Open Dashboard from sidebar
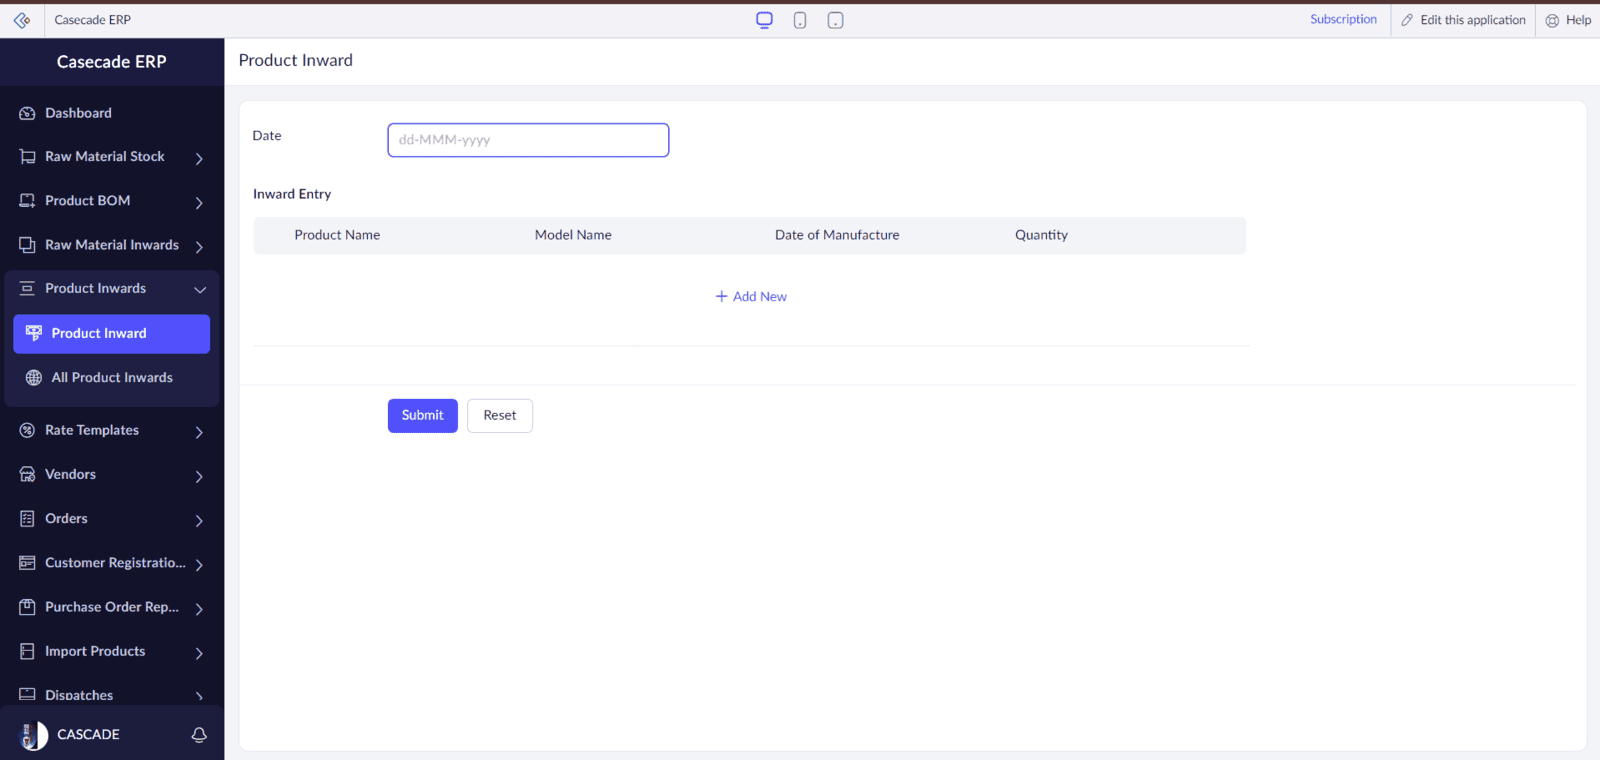Viewport: 1600px width, 760px height. tap(78, 113)
